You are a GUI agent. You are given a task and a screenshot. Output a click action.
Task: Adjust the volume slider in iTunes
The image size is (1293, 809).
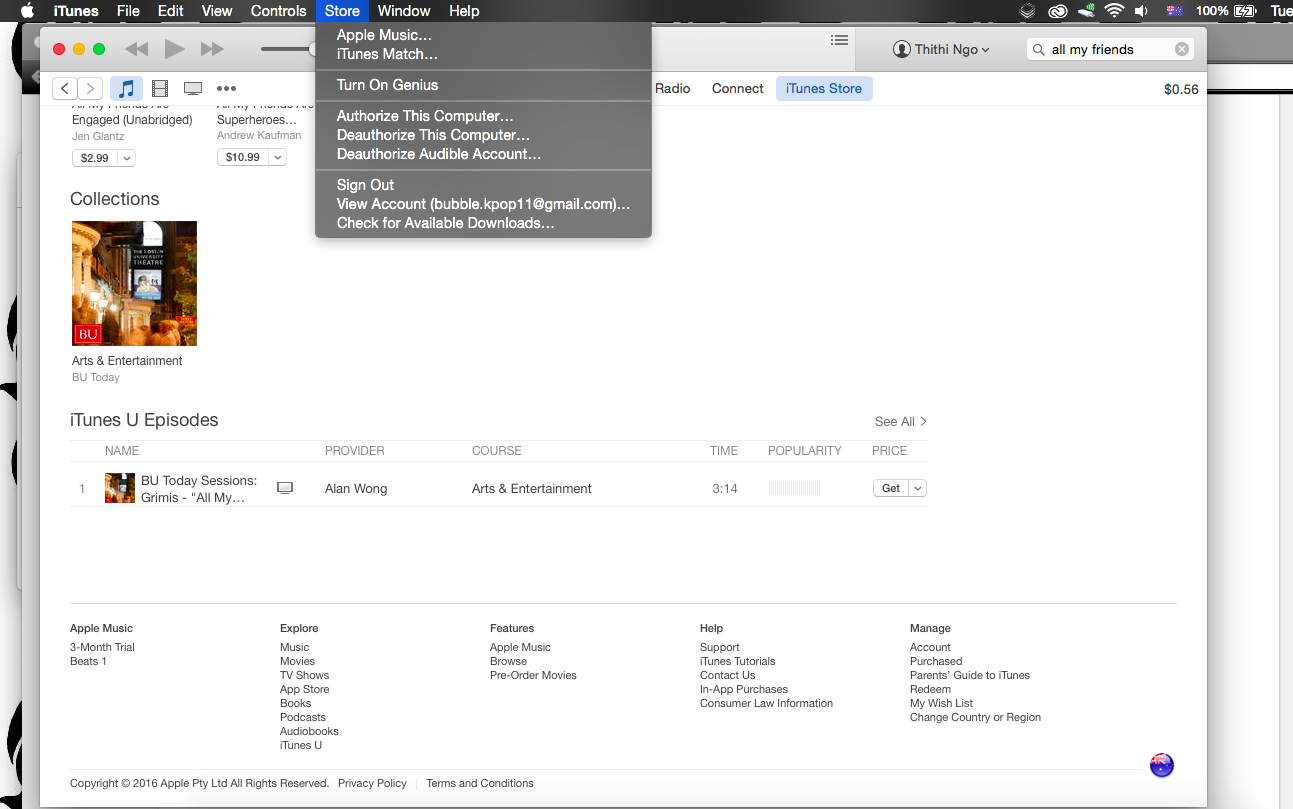point(288,49)
